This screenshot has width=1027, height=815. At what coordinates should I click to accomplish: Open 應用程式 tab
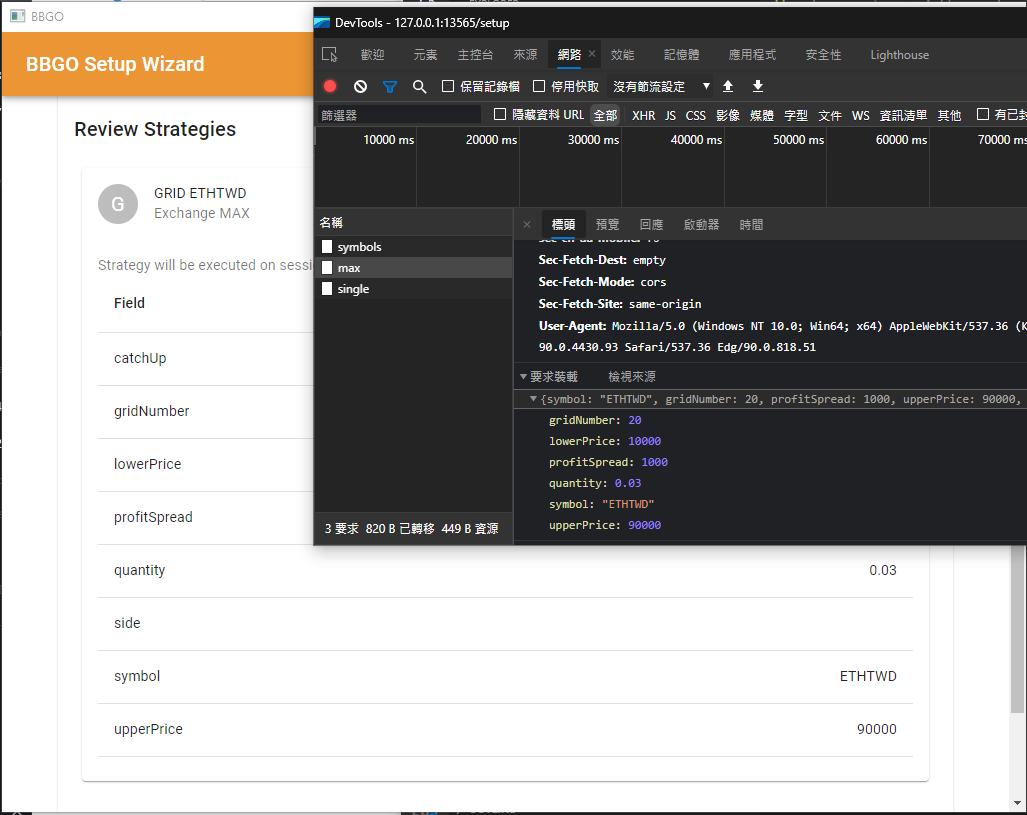point(753,54)
